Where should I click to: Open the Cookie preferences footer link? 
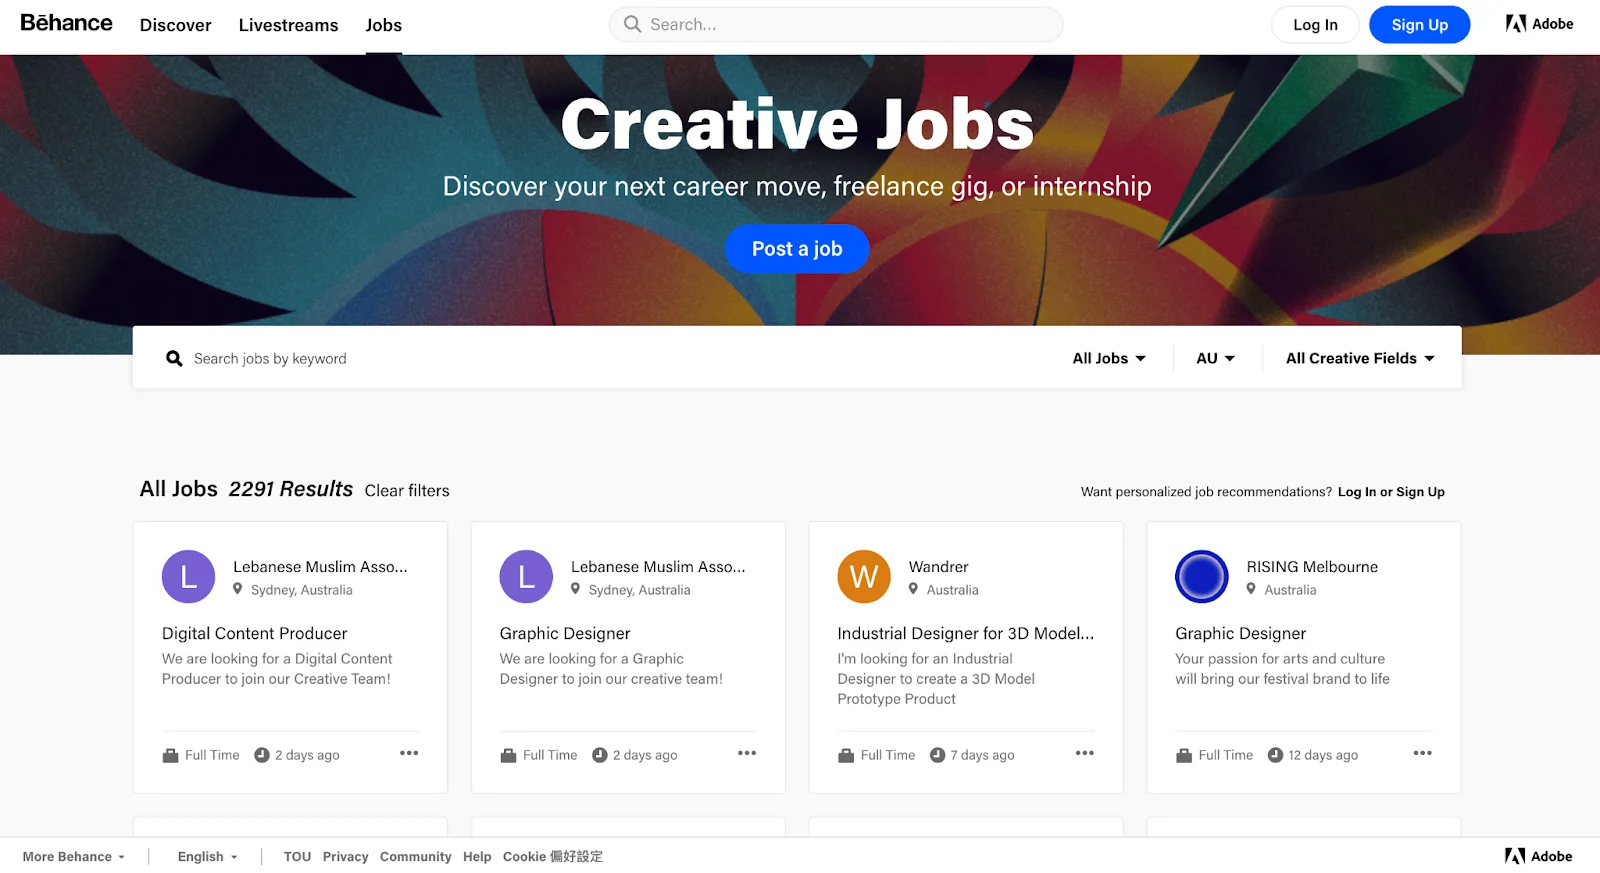[553, 857]
